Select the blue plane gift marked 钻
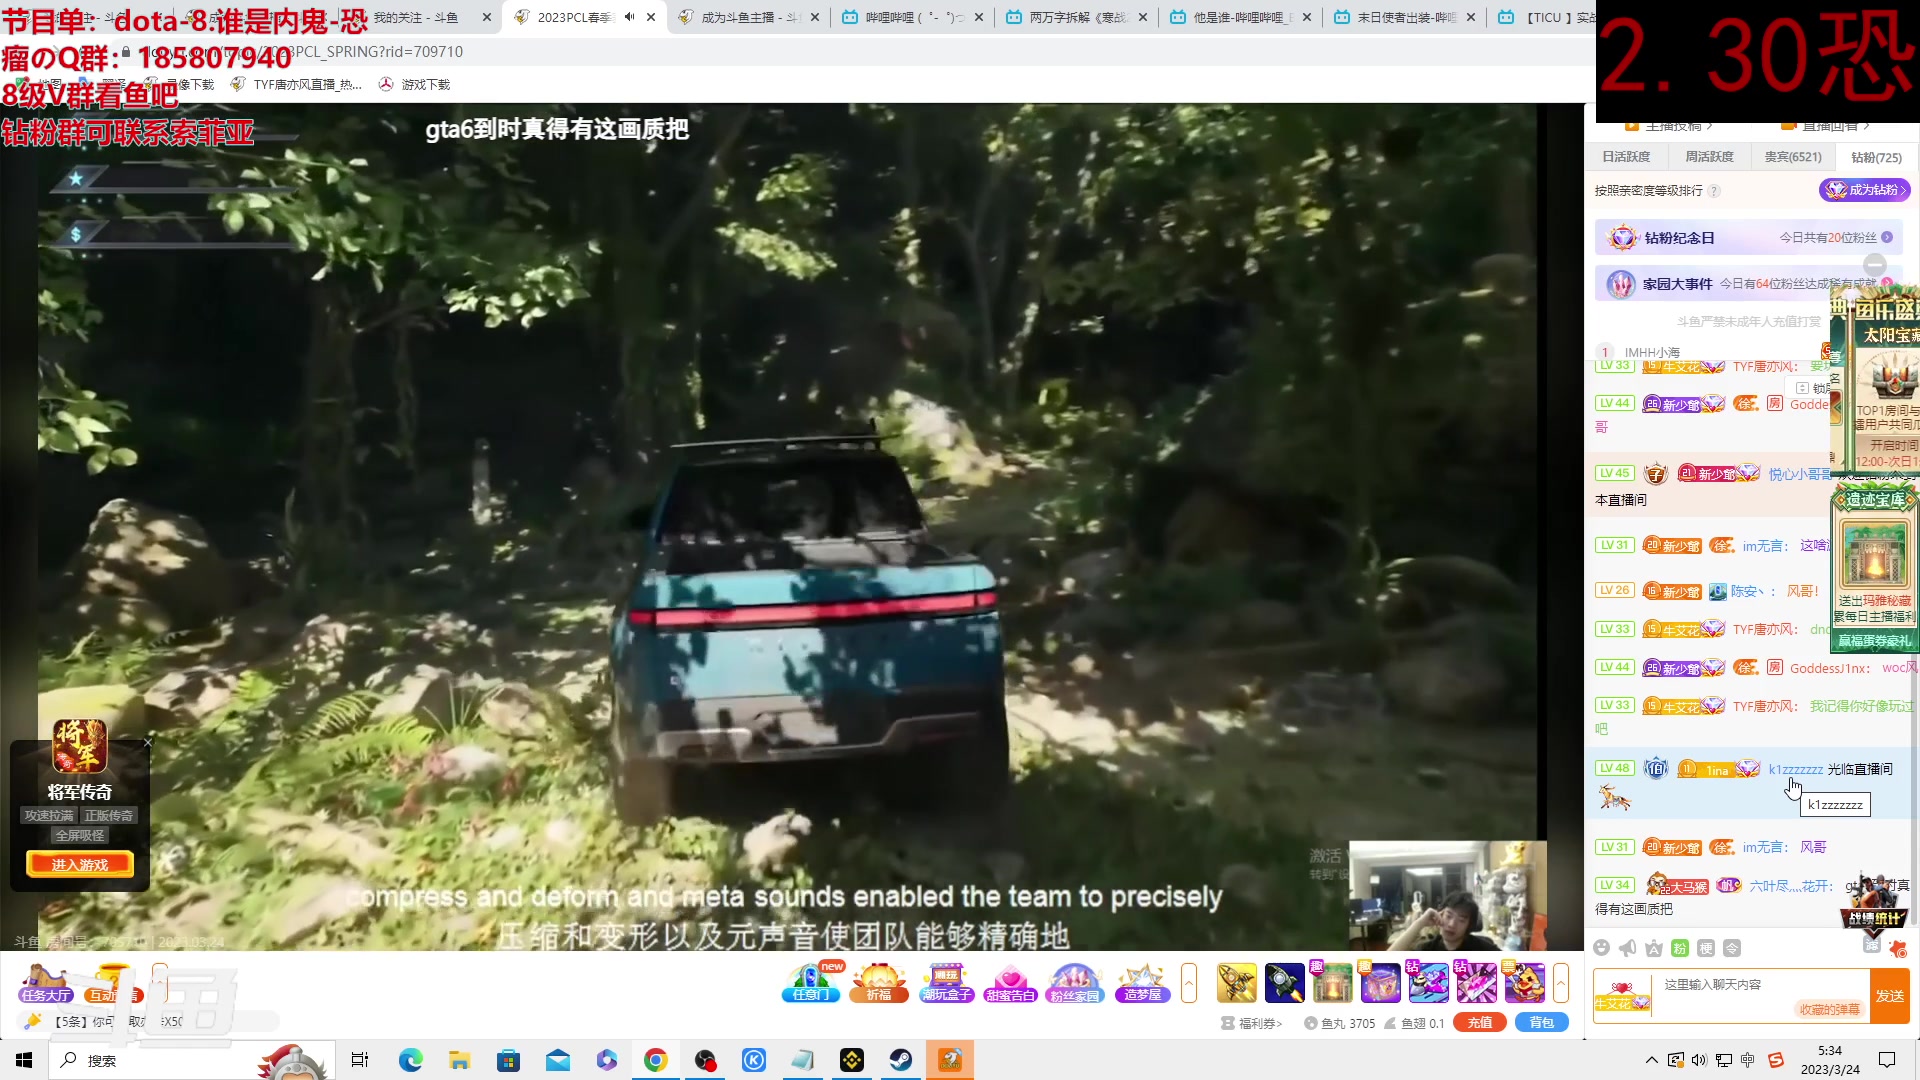The image size is (1920, 1080). (1429, 982)
